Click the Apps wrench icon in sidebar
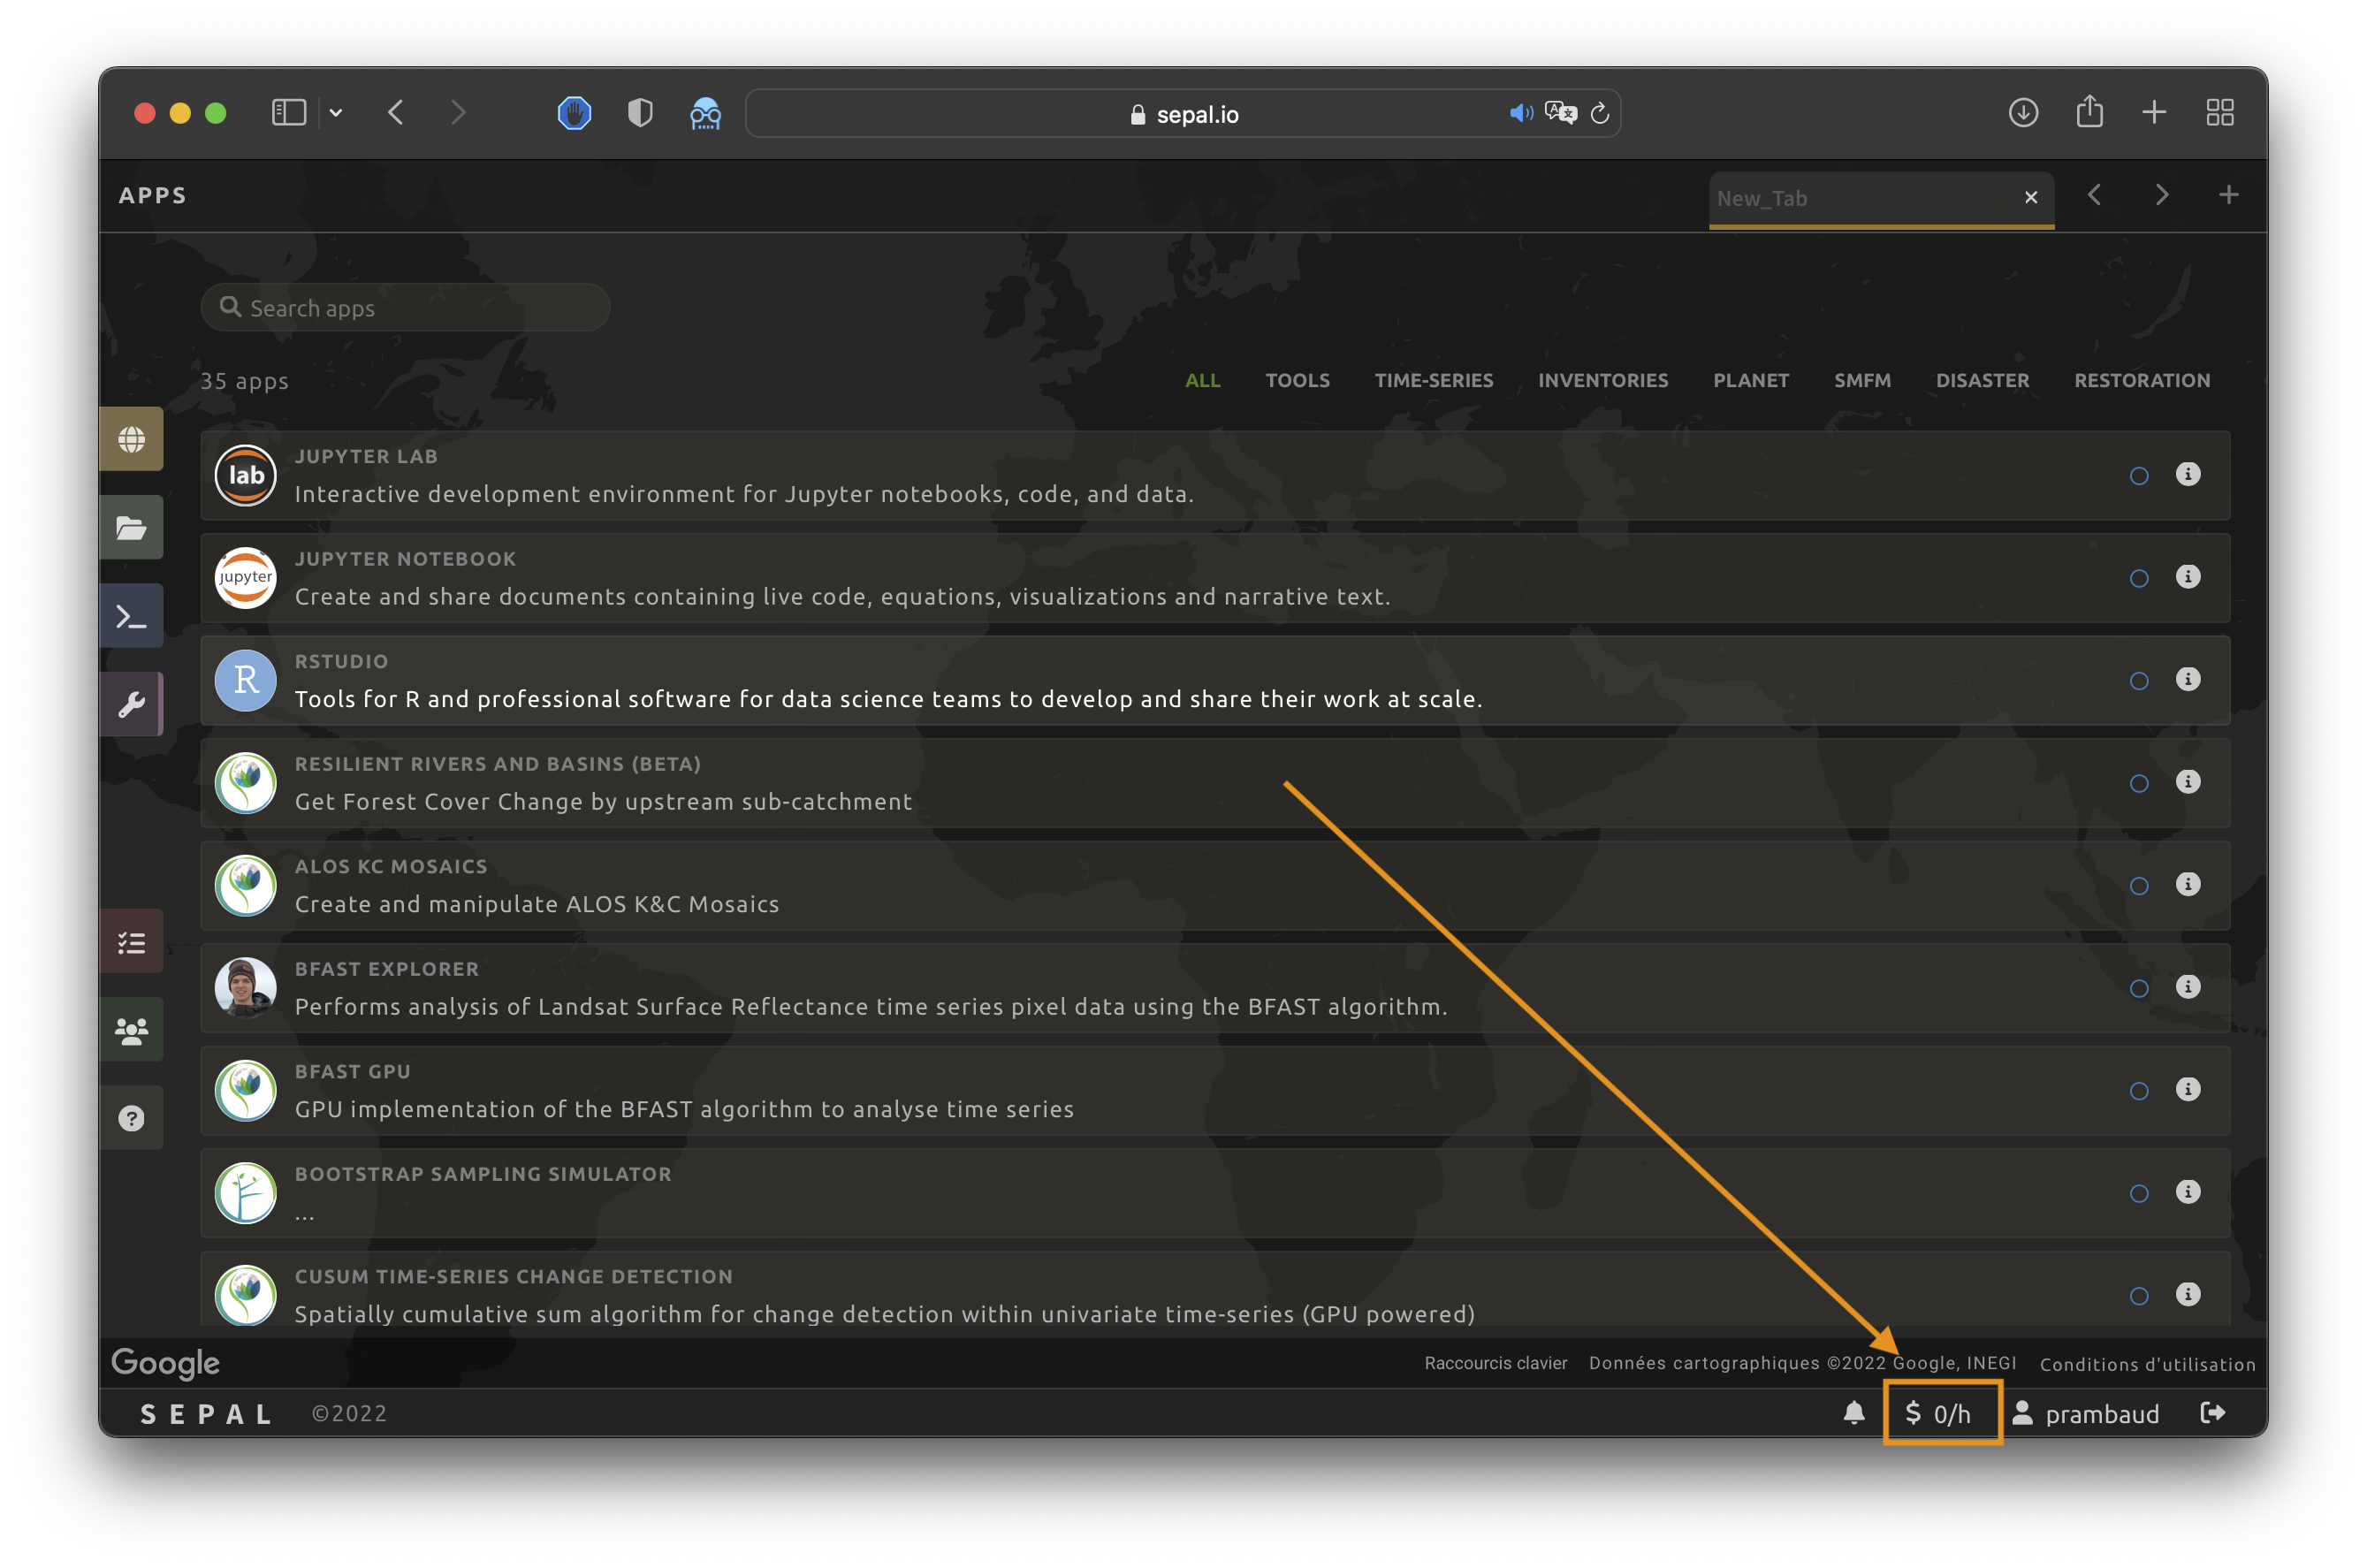This screenshot has width=2367, height=1568. tap(131, 705)
